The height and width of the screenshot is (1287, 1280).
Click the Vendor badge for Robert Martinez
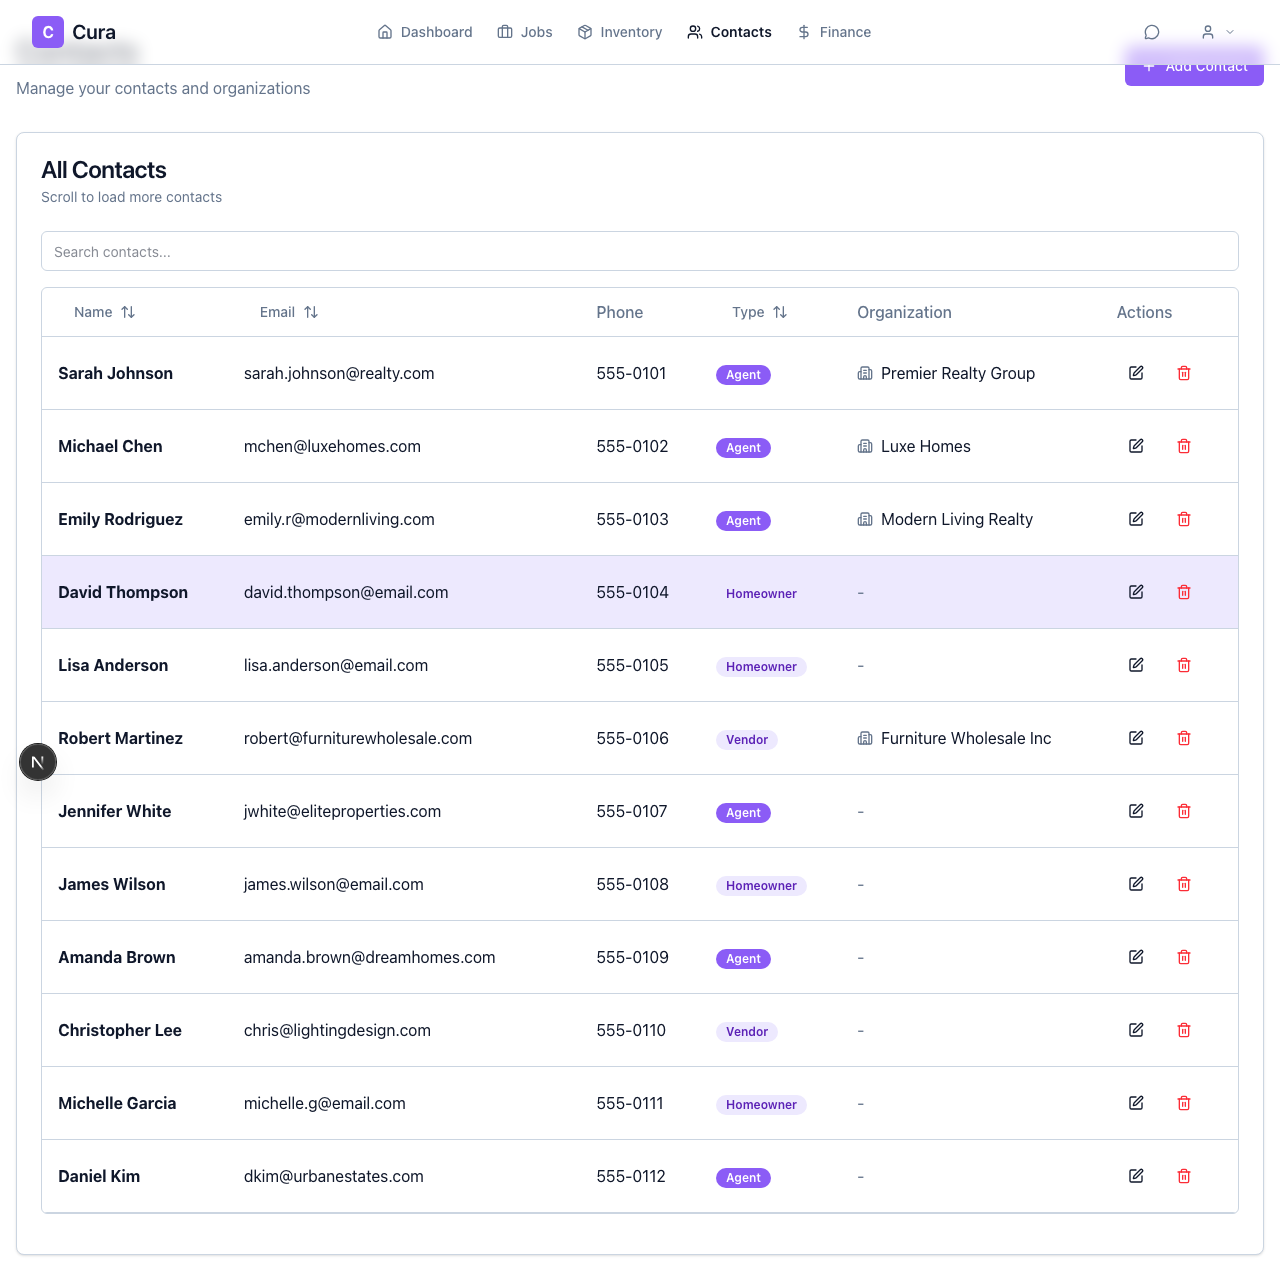746,739
